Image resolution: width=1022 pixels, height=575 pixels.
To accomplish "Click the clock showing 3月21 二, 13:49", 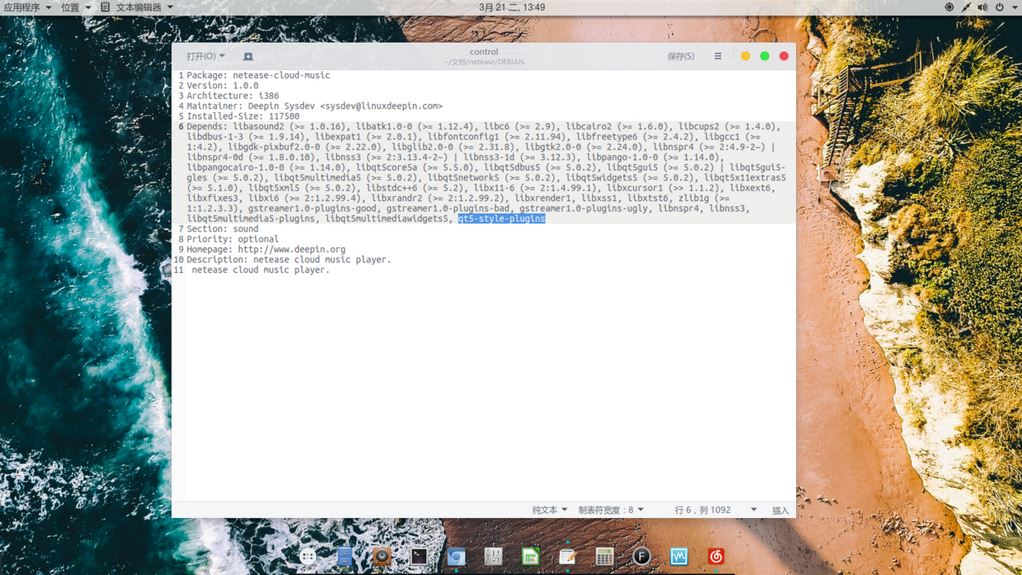I will tap(512, 7).
